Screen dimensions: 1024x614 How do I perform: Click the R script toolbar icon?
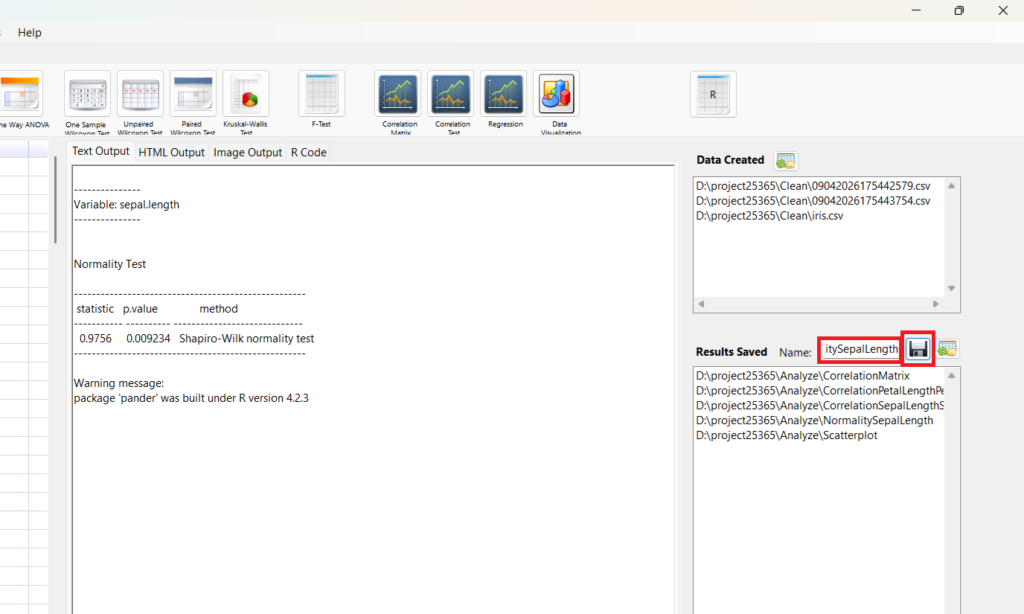pos(713,94)
